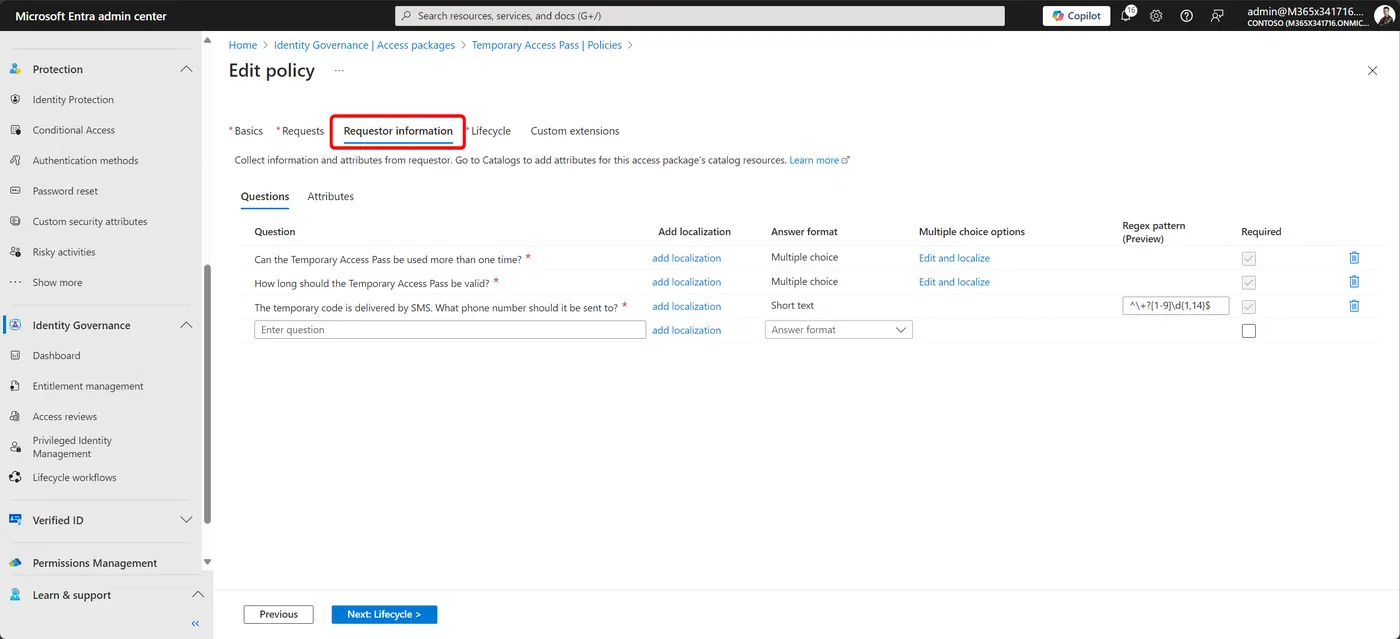This screenshot has width=1400, height=639.
Task: Open more options ellipsis beside Edit policy
Action: [x=339, y=71]
